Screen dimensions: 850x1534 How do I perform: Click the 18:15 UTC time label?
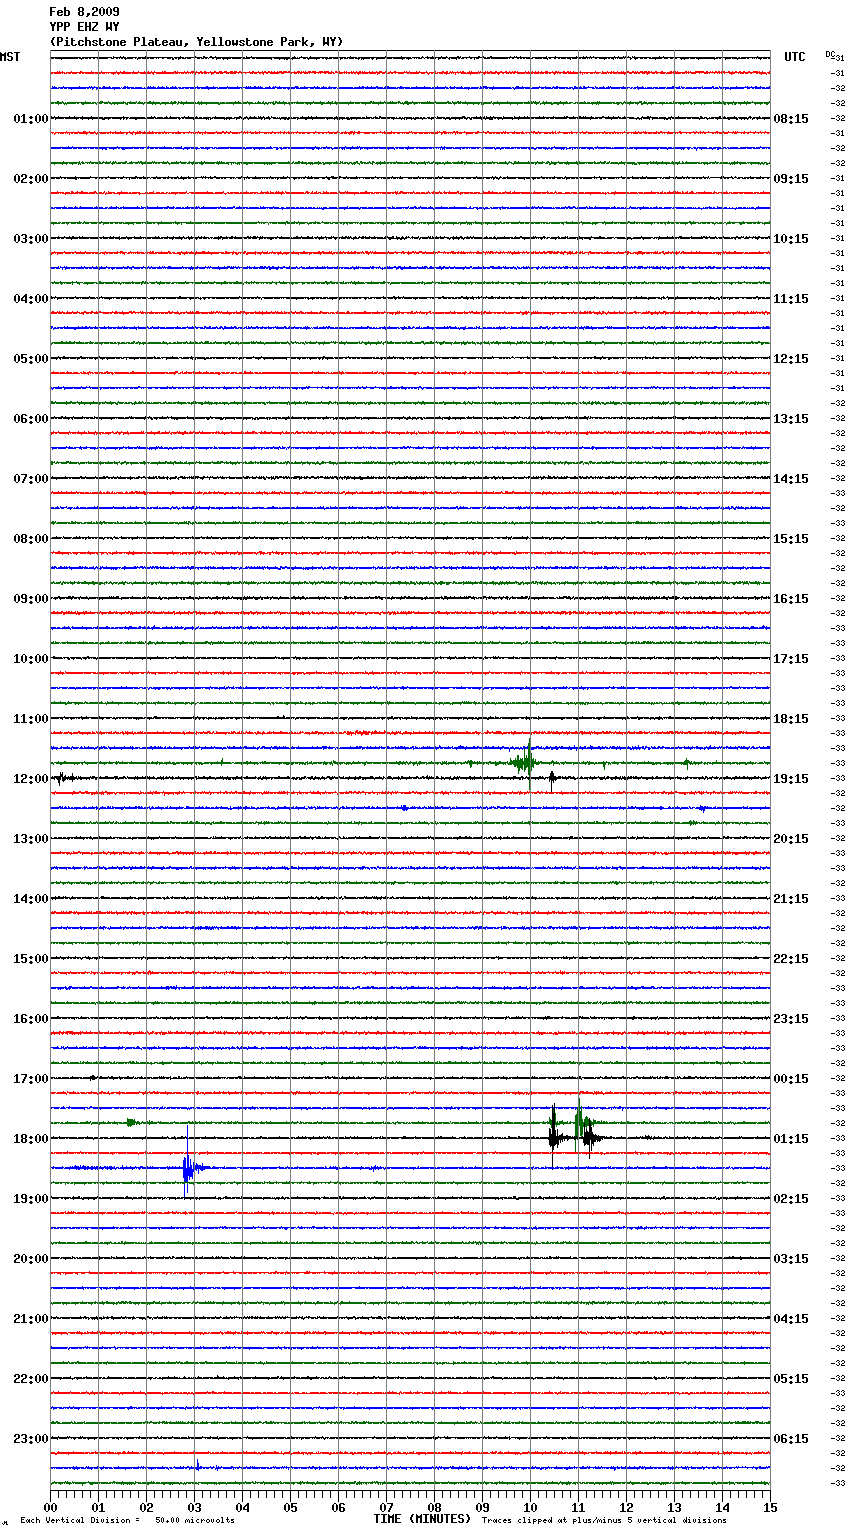coord(791,719)
